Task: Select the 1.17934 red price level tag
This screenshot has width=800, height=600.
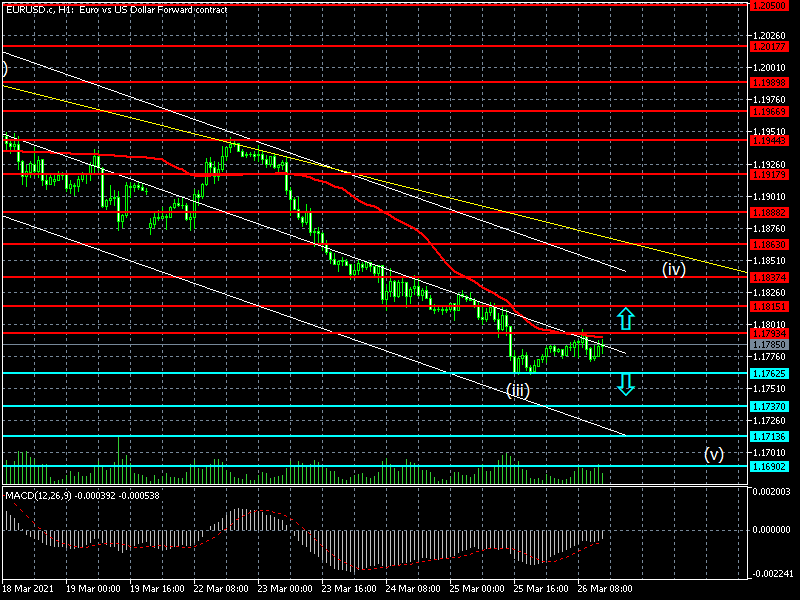Action: point(768,334)
